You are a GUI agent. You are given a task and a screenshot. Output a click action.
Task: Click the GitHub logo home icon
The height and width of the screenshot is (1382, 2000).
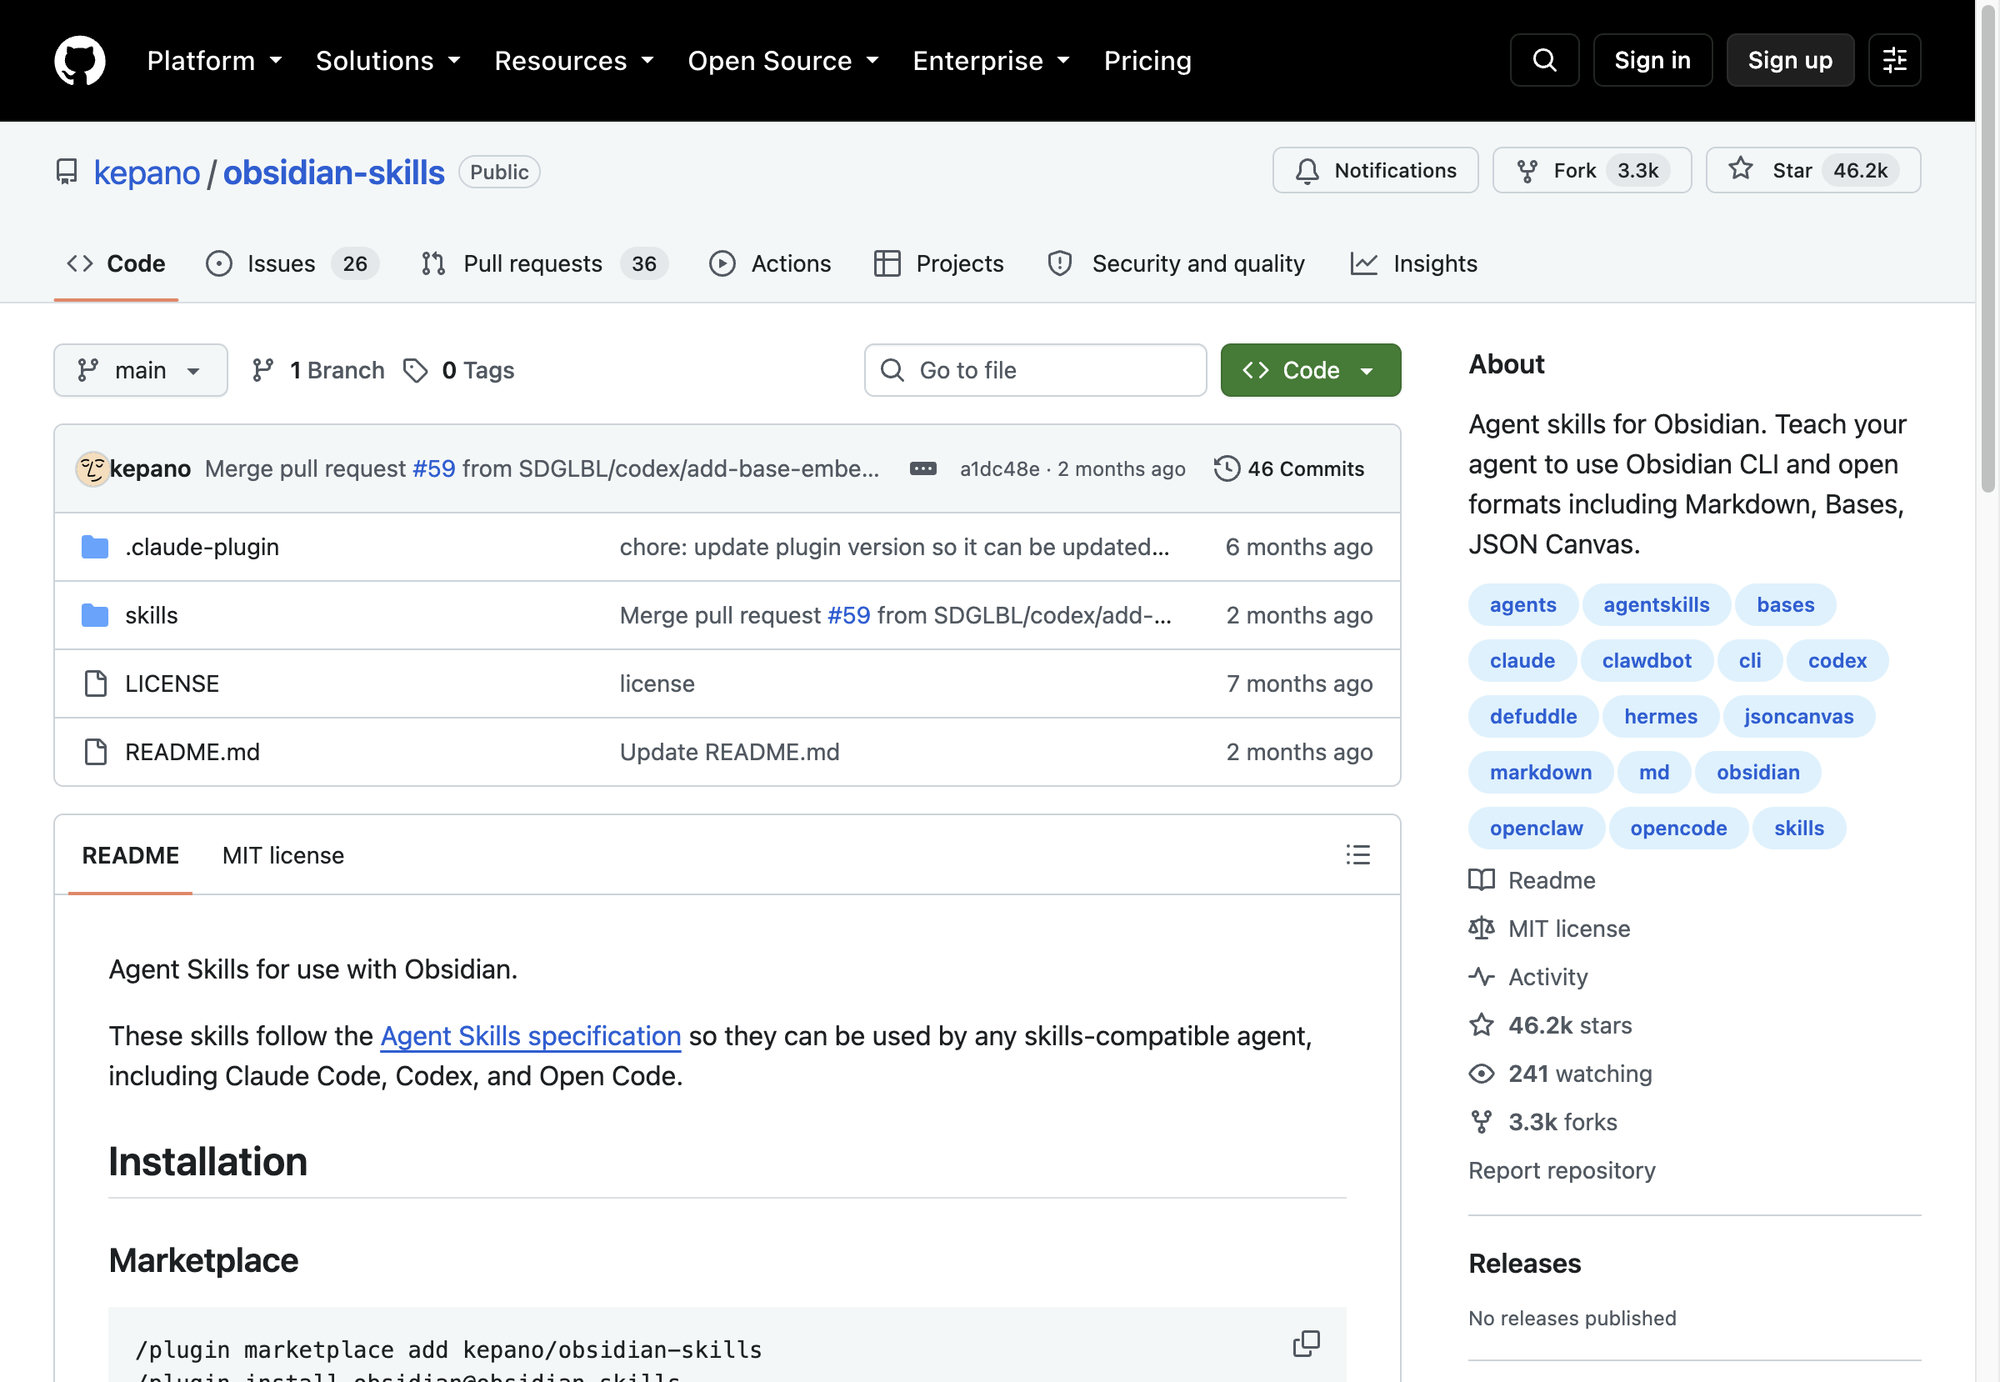pos(80,61)
